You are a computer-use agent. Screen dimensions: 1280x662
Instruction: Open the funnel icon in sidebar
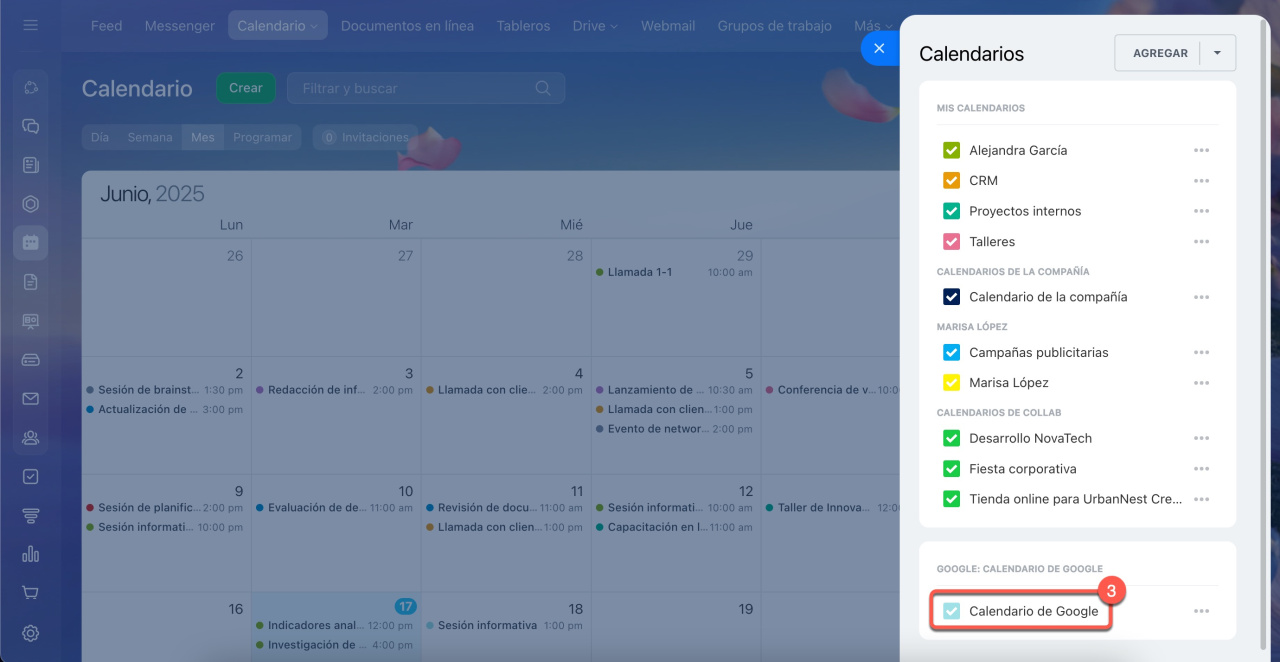[30, 516]
